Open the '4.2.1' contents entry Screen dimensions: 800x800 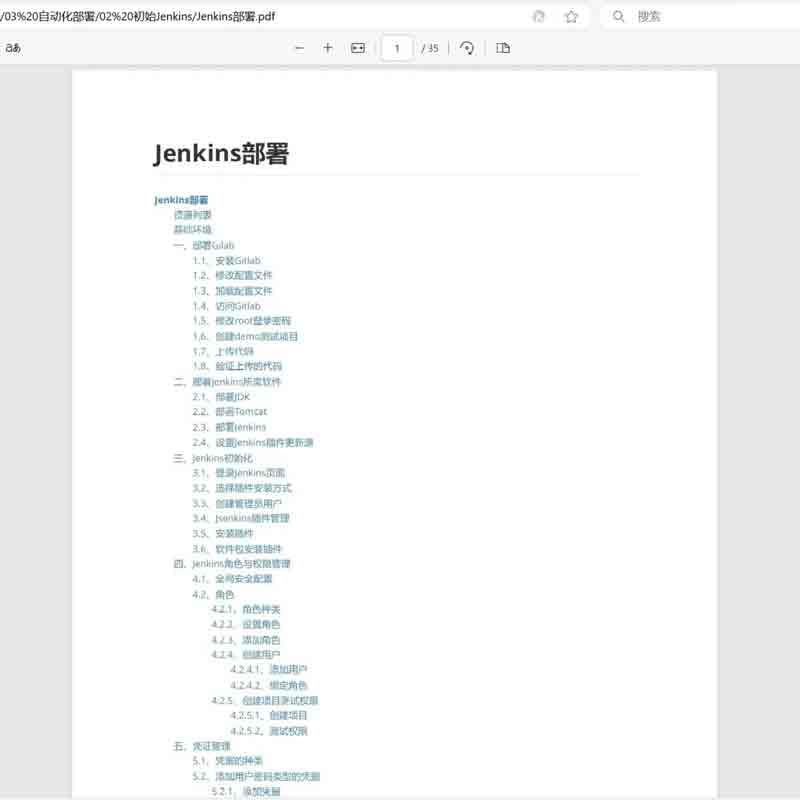[x=246, y=609]
